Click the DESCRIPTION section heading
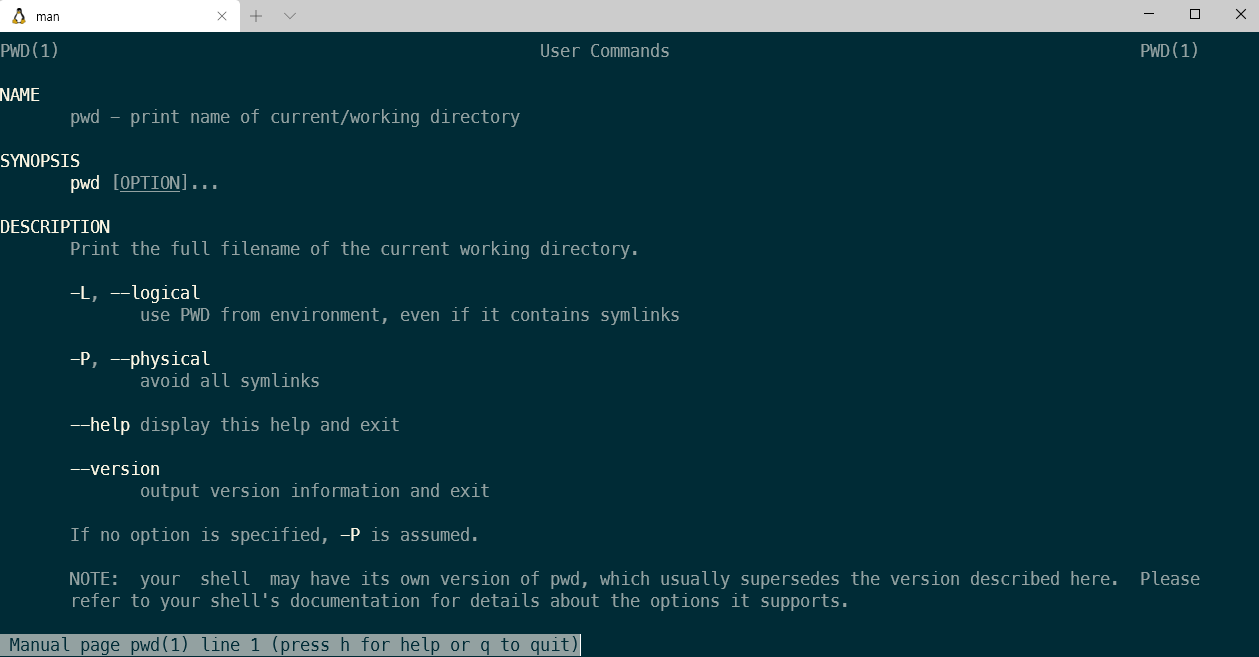This screenshot has width=1259, height=657. 55,227
